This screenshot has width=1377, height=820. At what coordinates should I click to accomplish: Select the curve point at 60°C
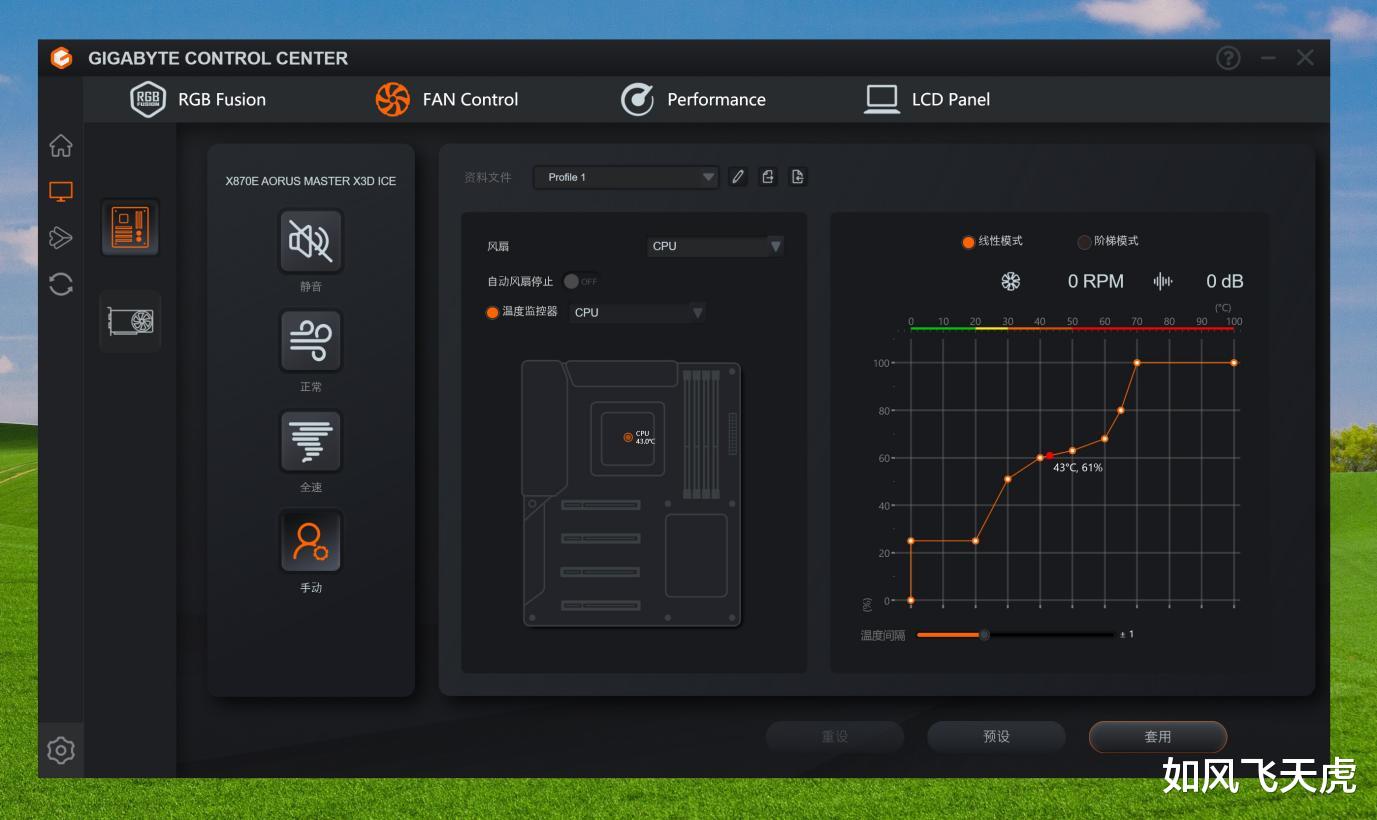[1105, 439]
